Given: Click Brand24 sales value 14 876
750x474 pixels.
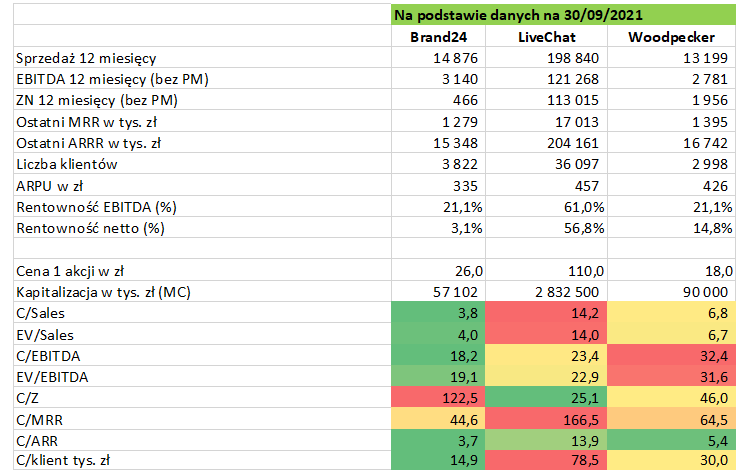Looking at the screenshot, I should [x=455, y=58].
